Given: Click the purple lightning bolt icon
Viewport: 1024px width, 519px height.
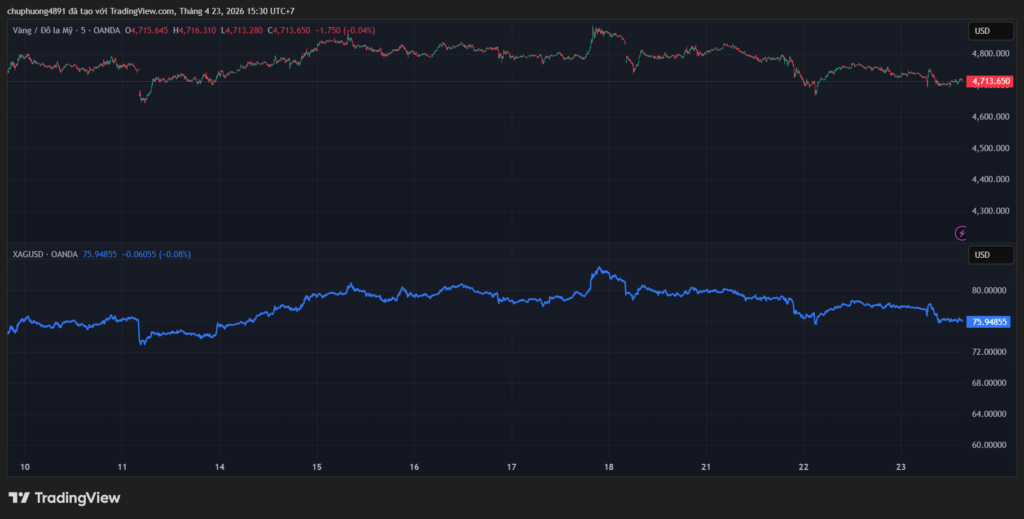Looking at the screenshot, I should [x=962, y=233].
